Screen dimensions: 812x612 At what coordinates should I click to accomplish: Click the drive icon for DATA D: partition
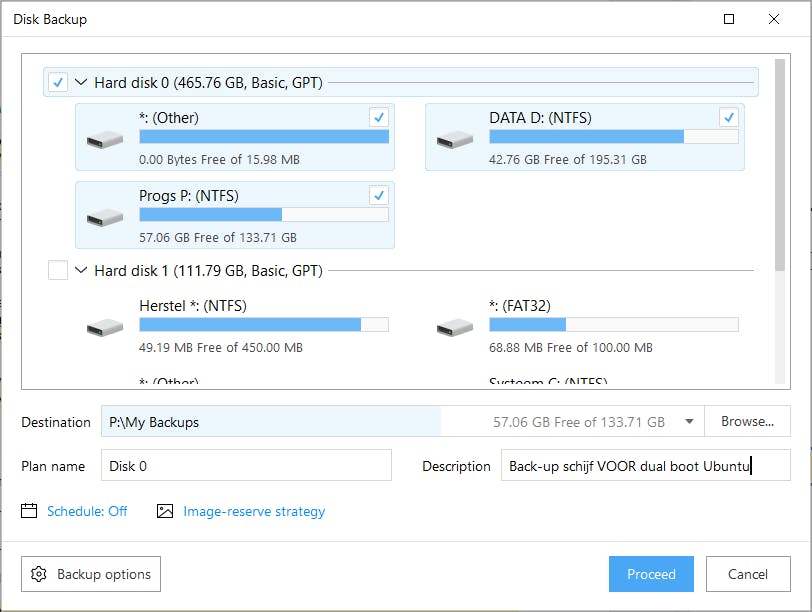455,139
